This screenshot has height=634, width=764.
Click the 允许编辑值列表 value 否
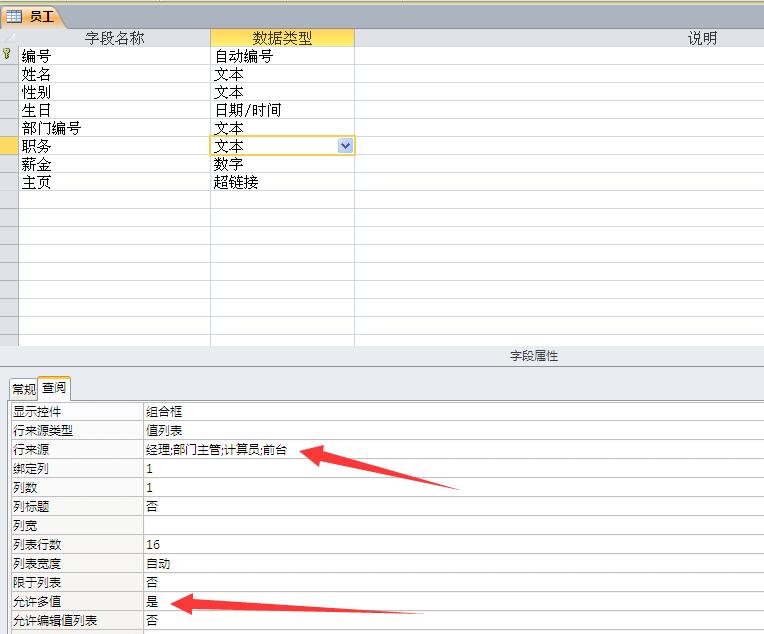coord(454,621)
